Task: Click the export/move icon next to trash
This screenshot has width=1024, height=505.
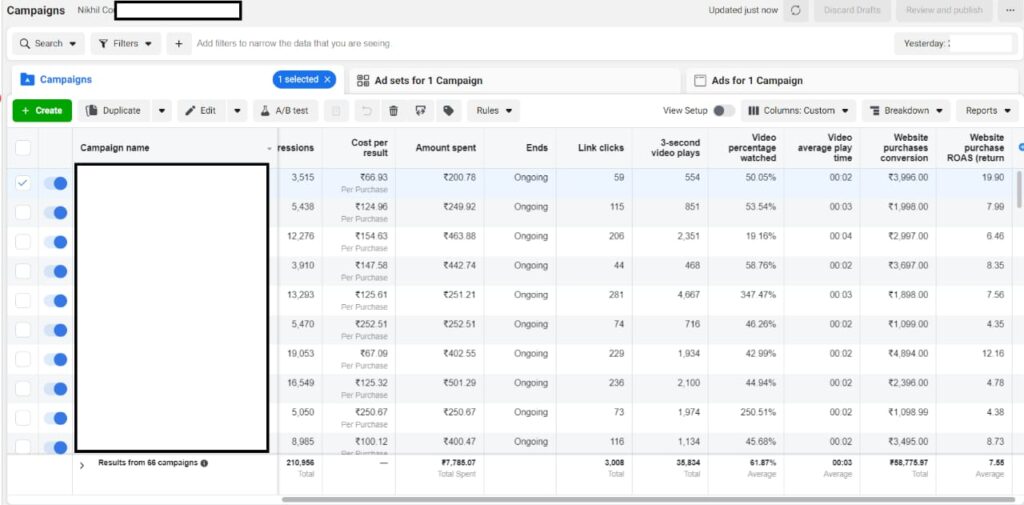Action: (420, 110)
